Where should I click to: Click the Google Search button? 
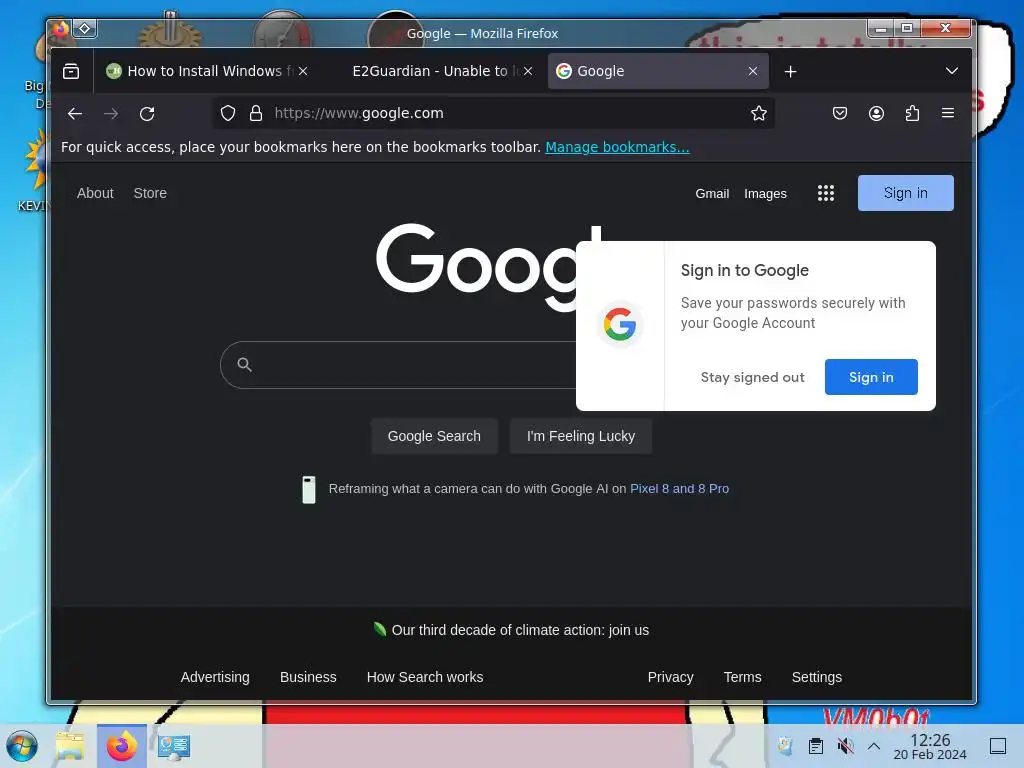[x=434, y=436]
